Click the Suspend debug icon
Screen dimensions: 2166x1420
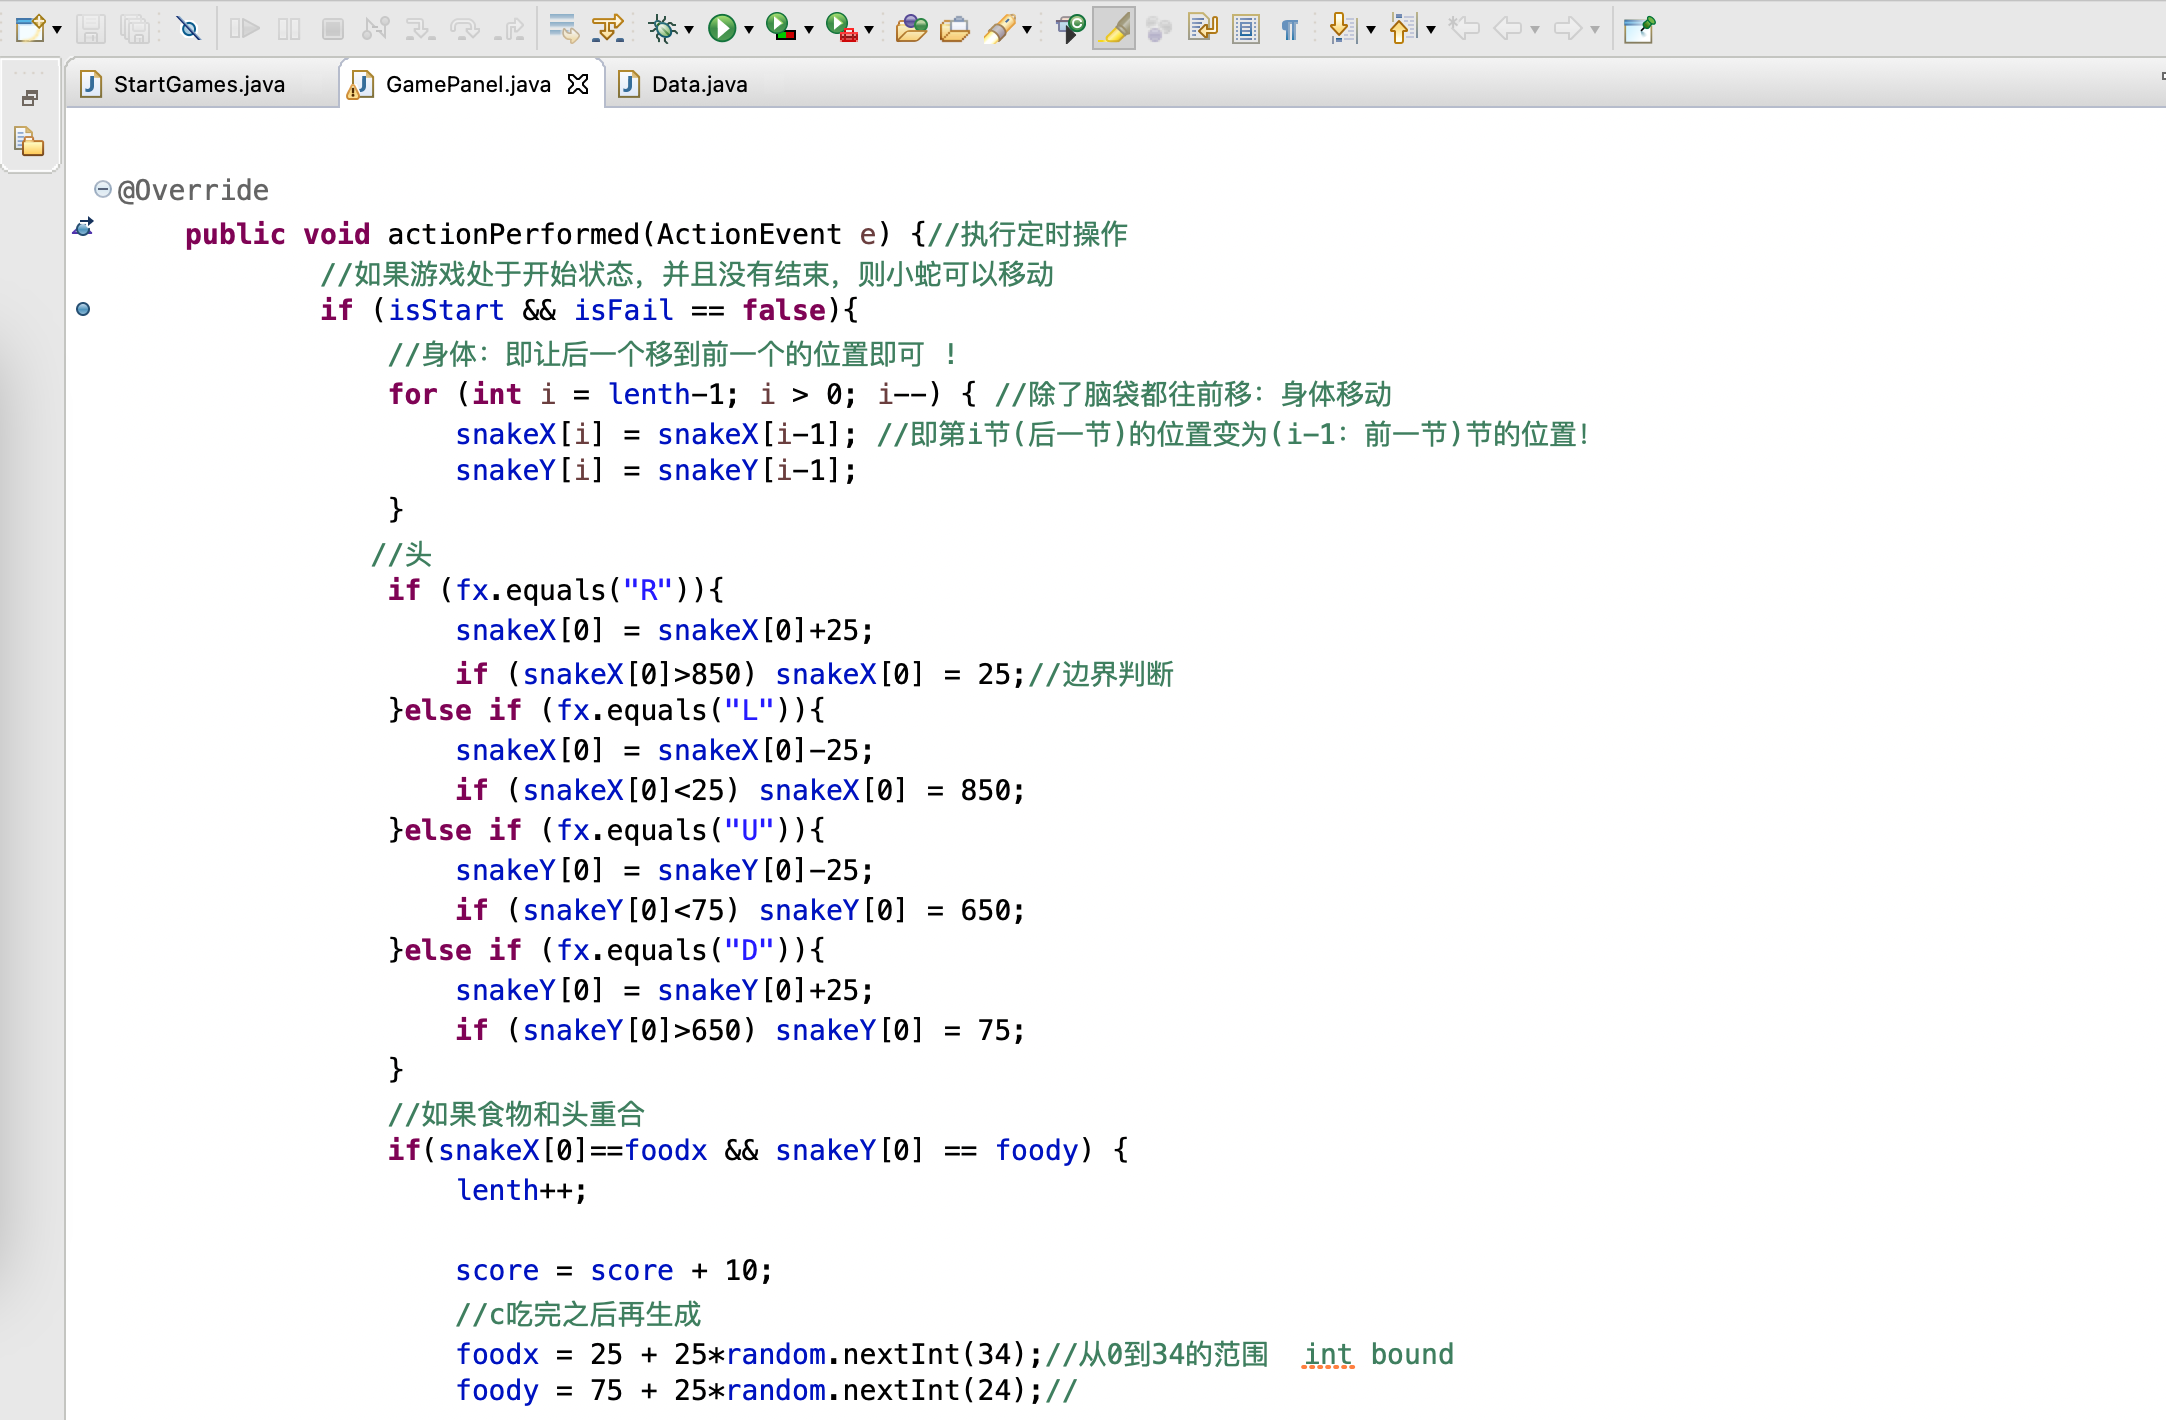pyautogui.click(x=289, y=29)
